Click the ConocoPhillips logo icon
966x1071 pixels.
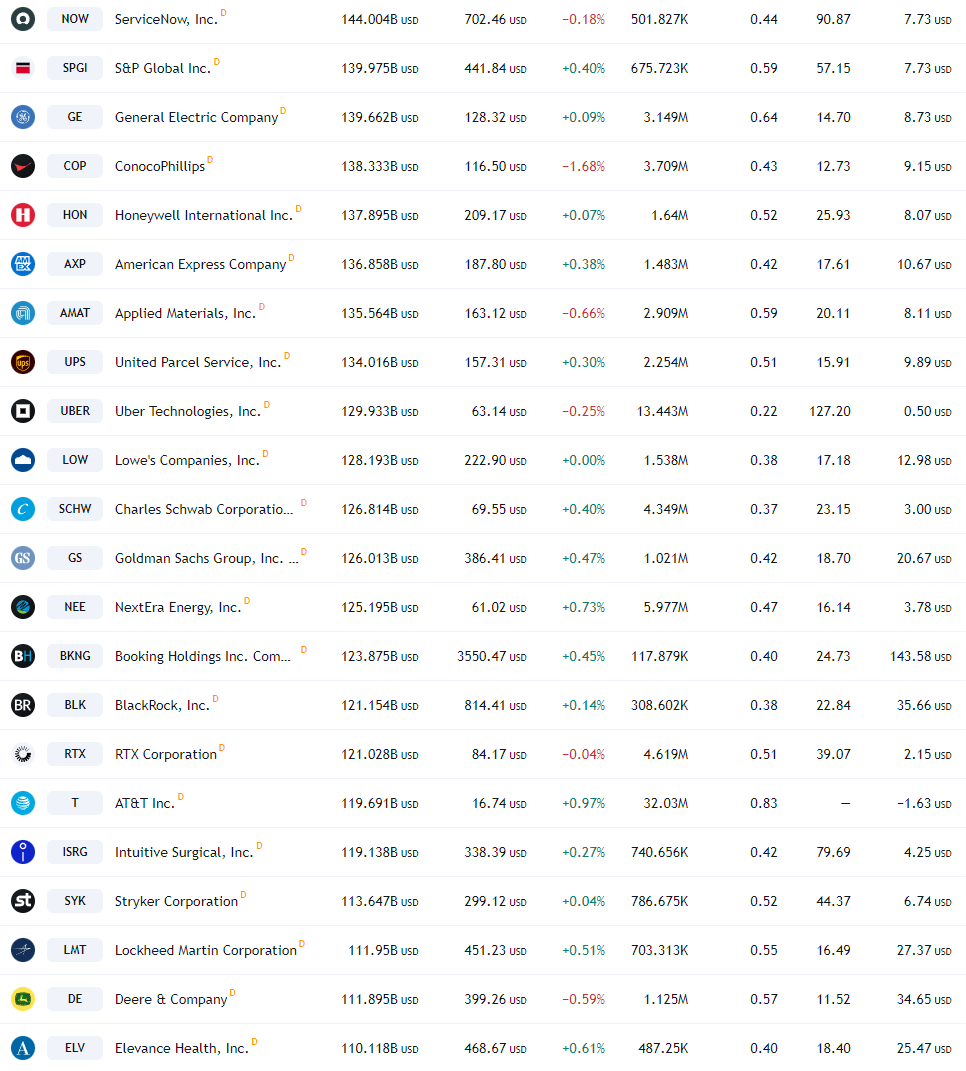coord(23,166)
